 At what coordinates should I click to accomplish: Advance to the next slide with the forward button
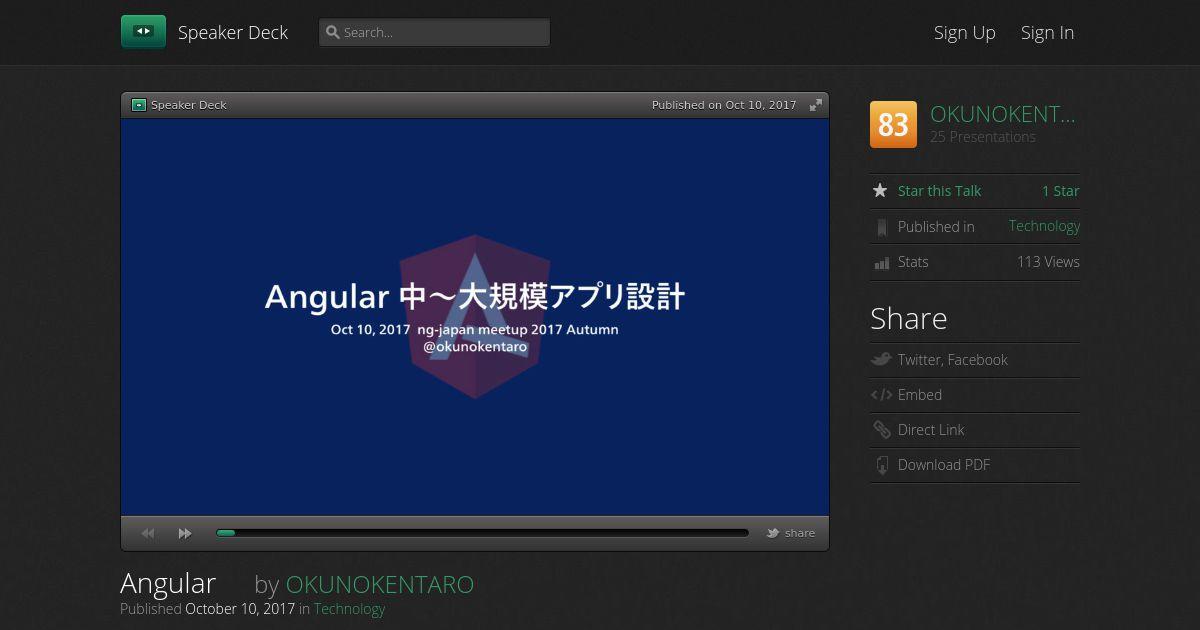(185, 533)
